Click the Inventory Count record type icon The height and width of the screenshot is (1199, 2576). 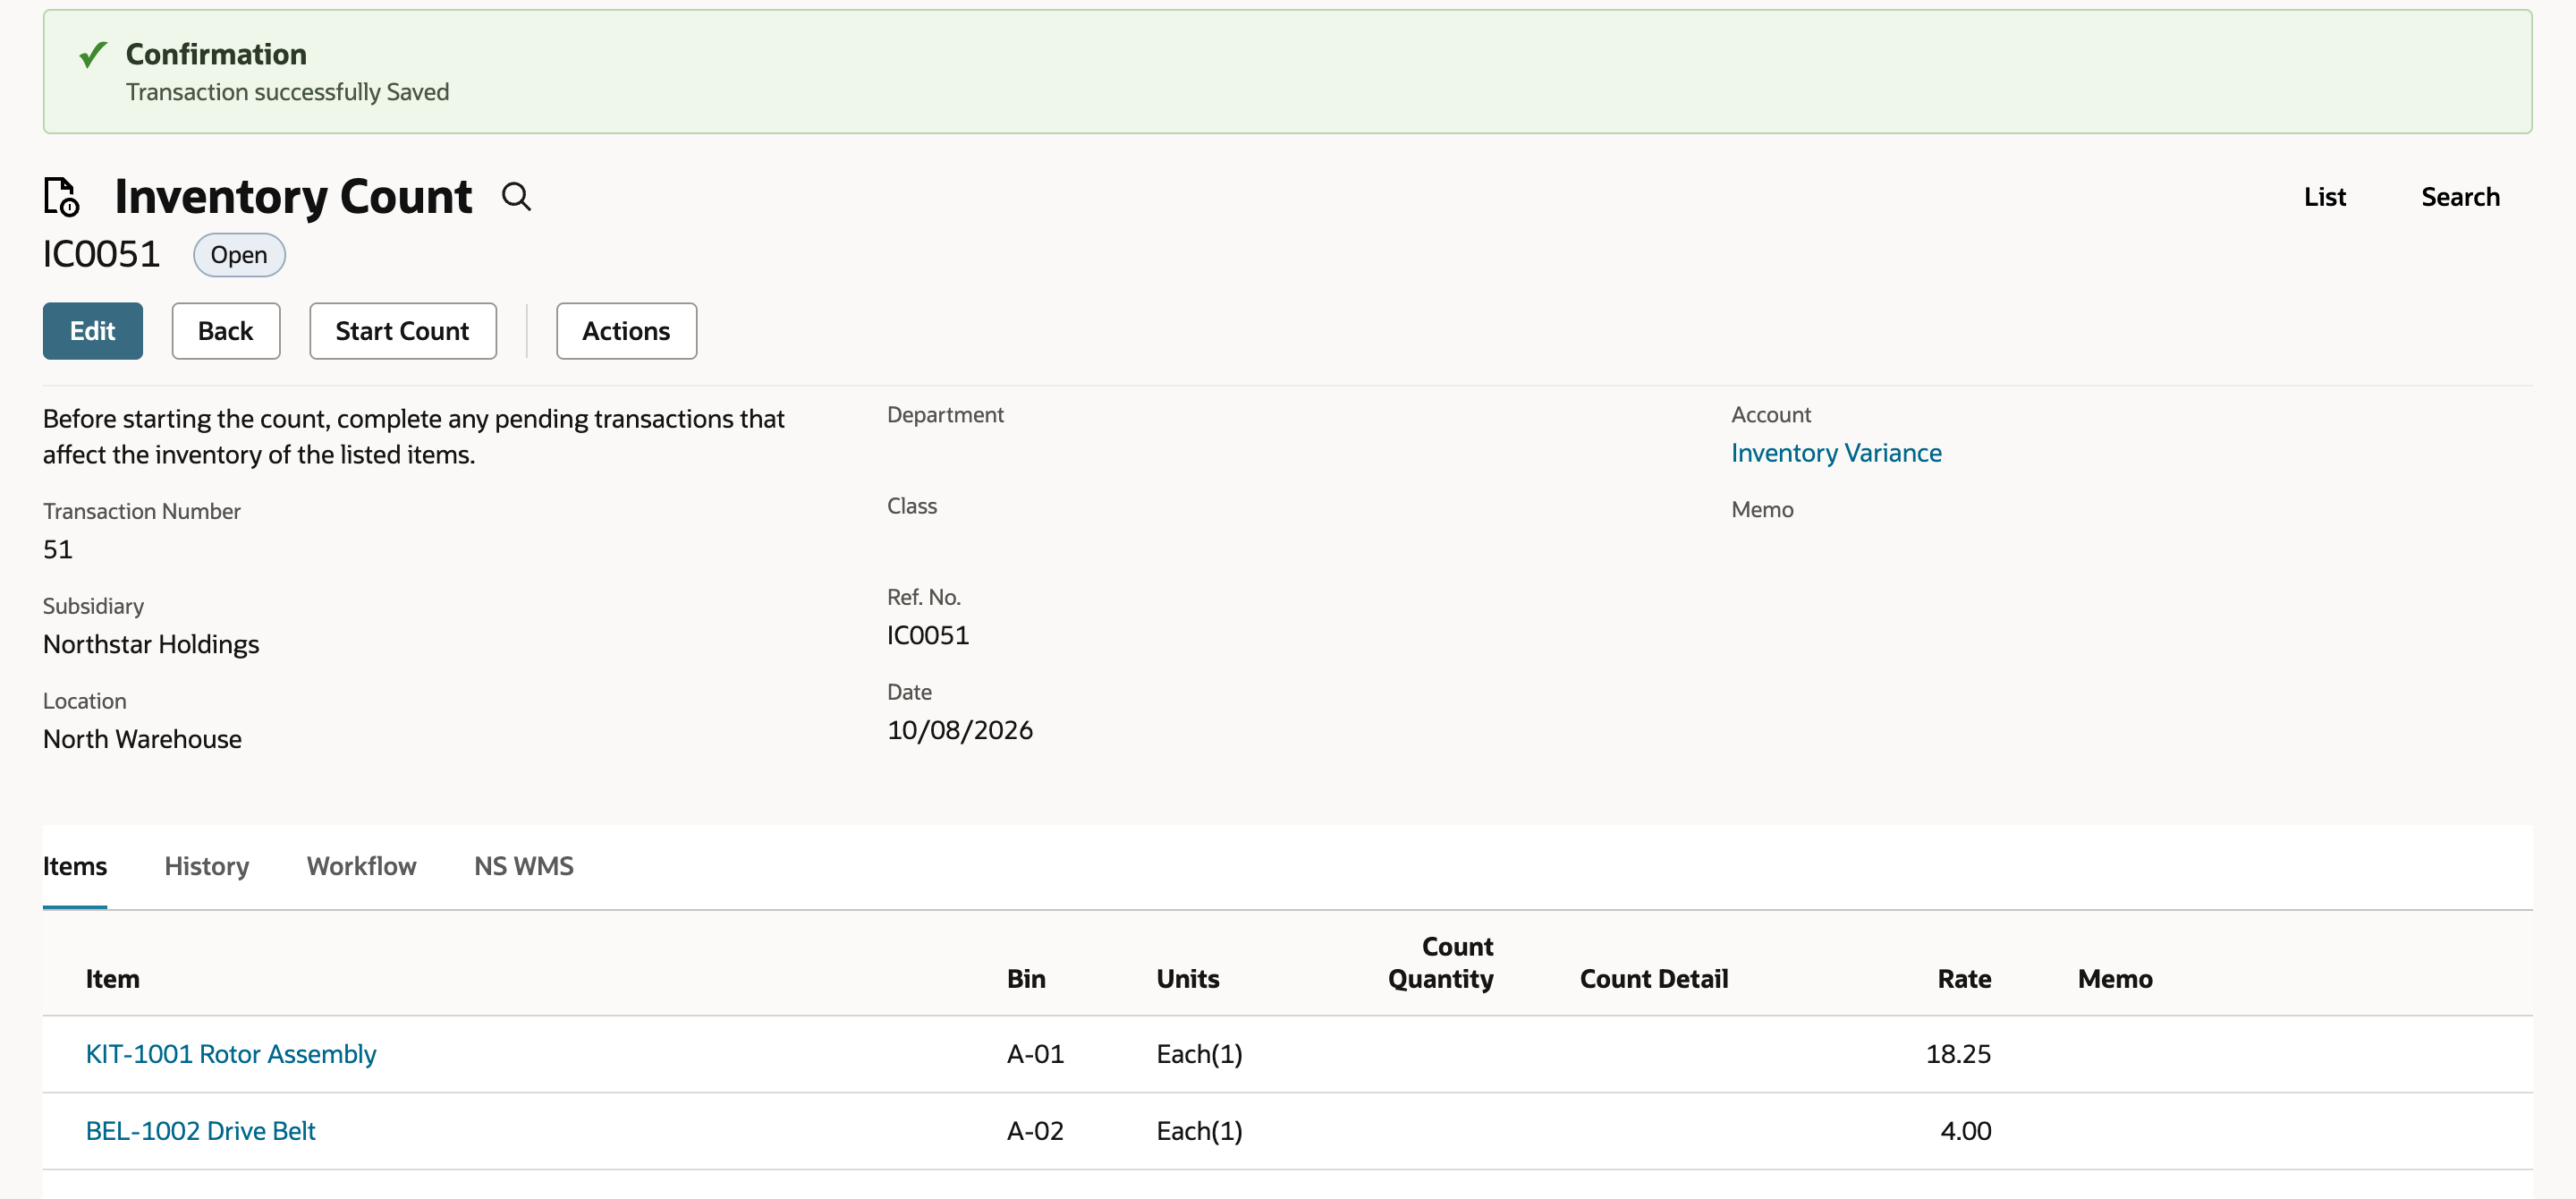point(61,196)
